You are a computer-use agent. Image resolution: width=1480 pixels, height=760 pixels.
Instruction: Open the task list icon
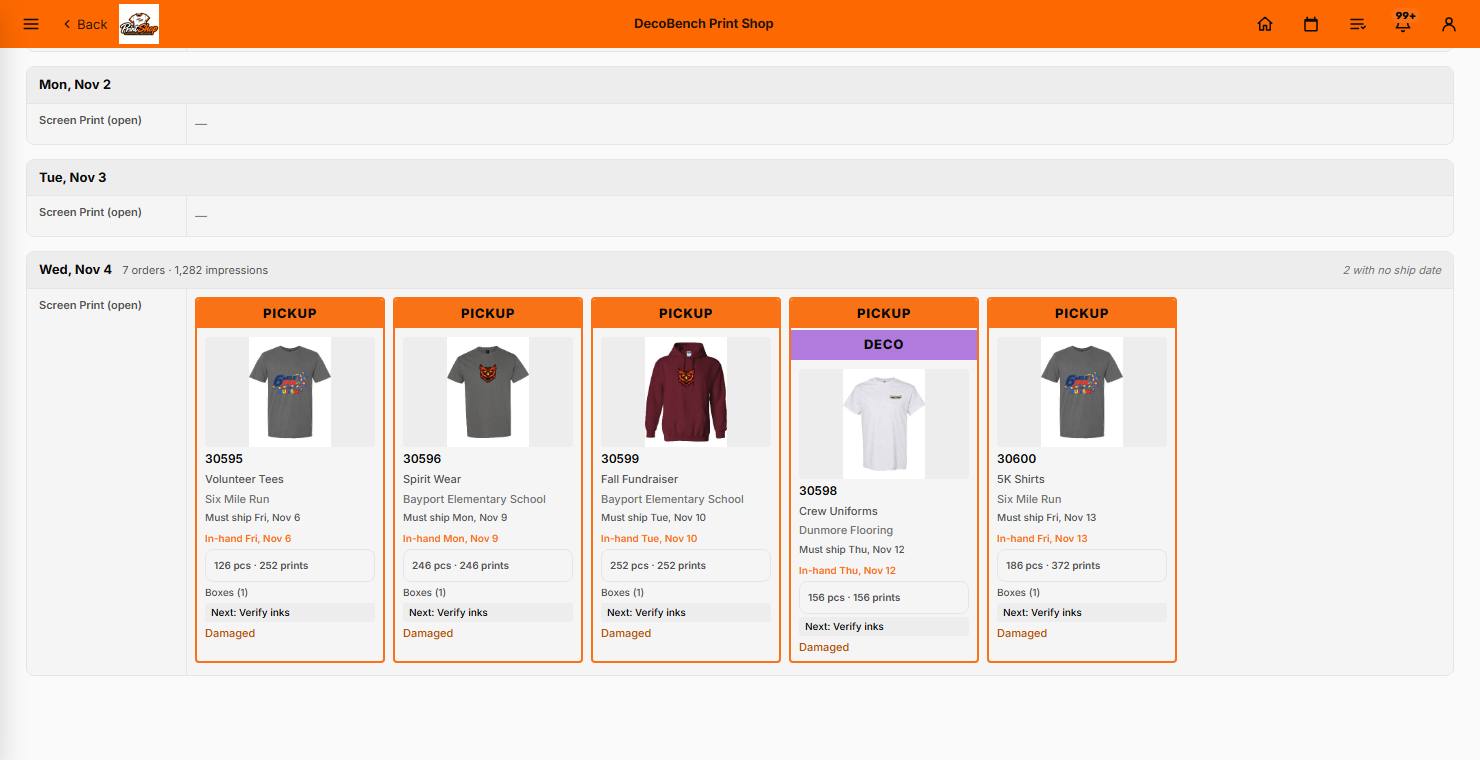tap(1357, 24)
